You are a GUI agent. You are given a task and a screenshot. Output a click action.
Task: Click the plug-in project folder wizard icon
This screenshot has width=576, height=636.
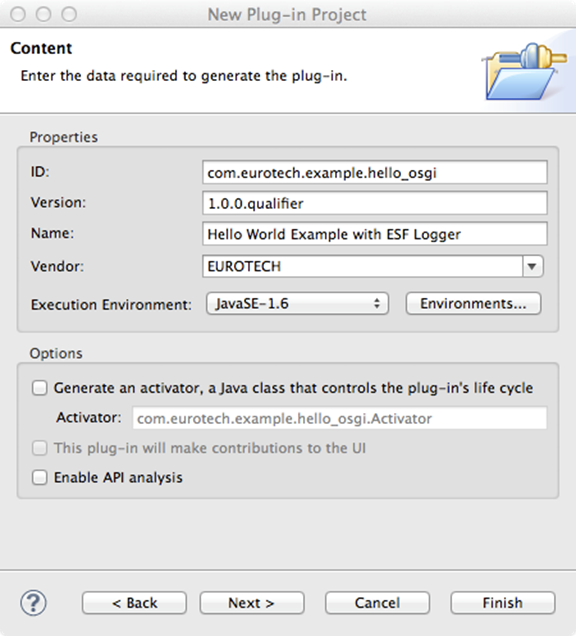(x=525, y=71)
